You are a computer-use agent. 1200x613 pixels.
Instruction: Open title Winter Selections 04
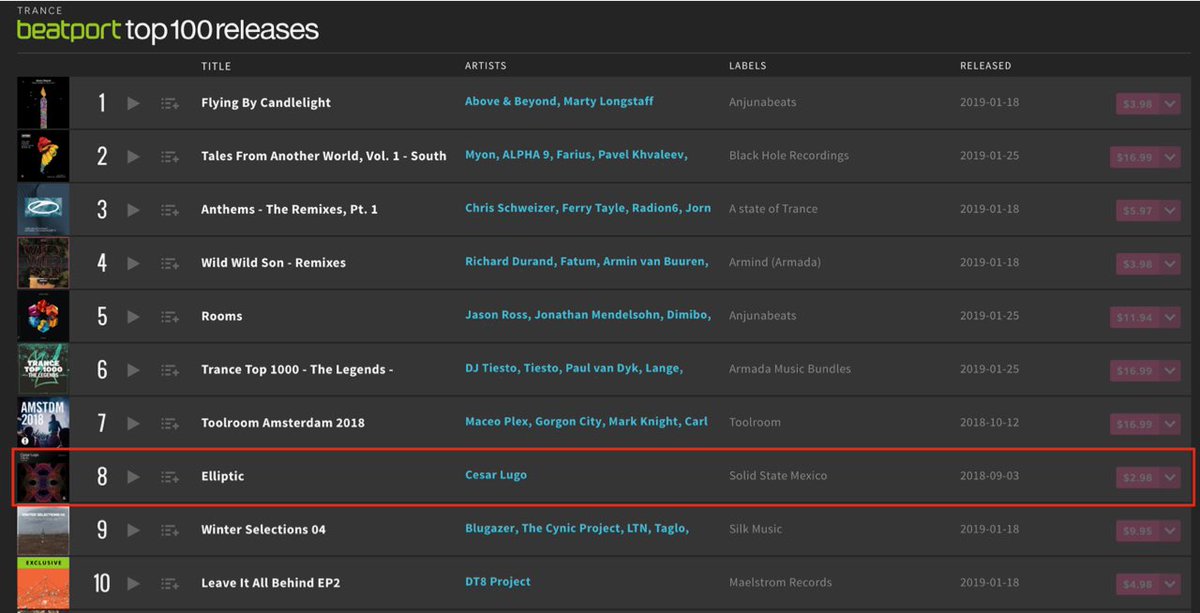click(263, 529)
